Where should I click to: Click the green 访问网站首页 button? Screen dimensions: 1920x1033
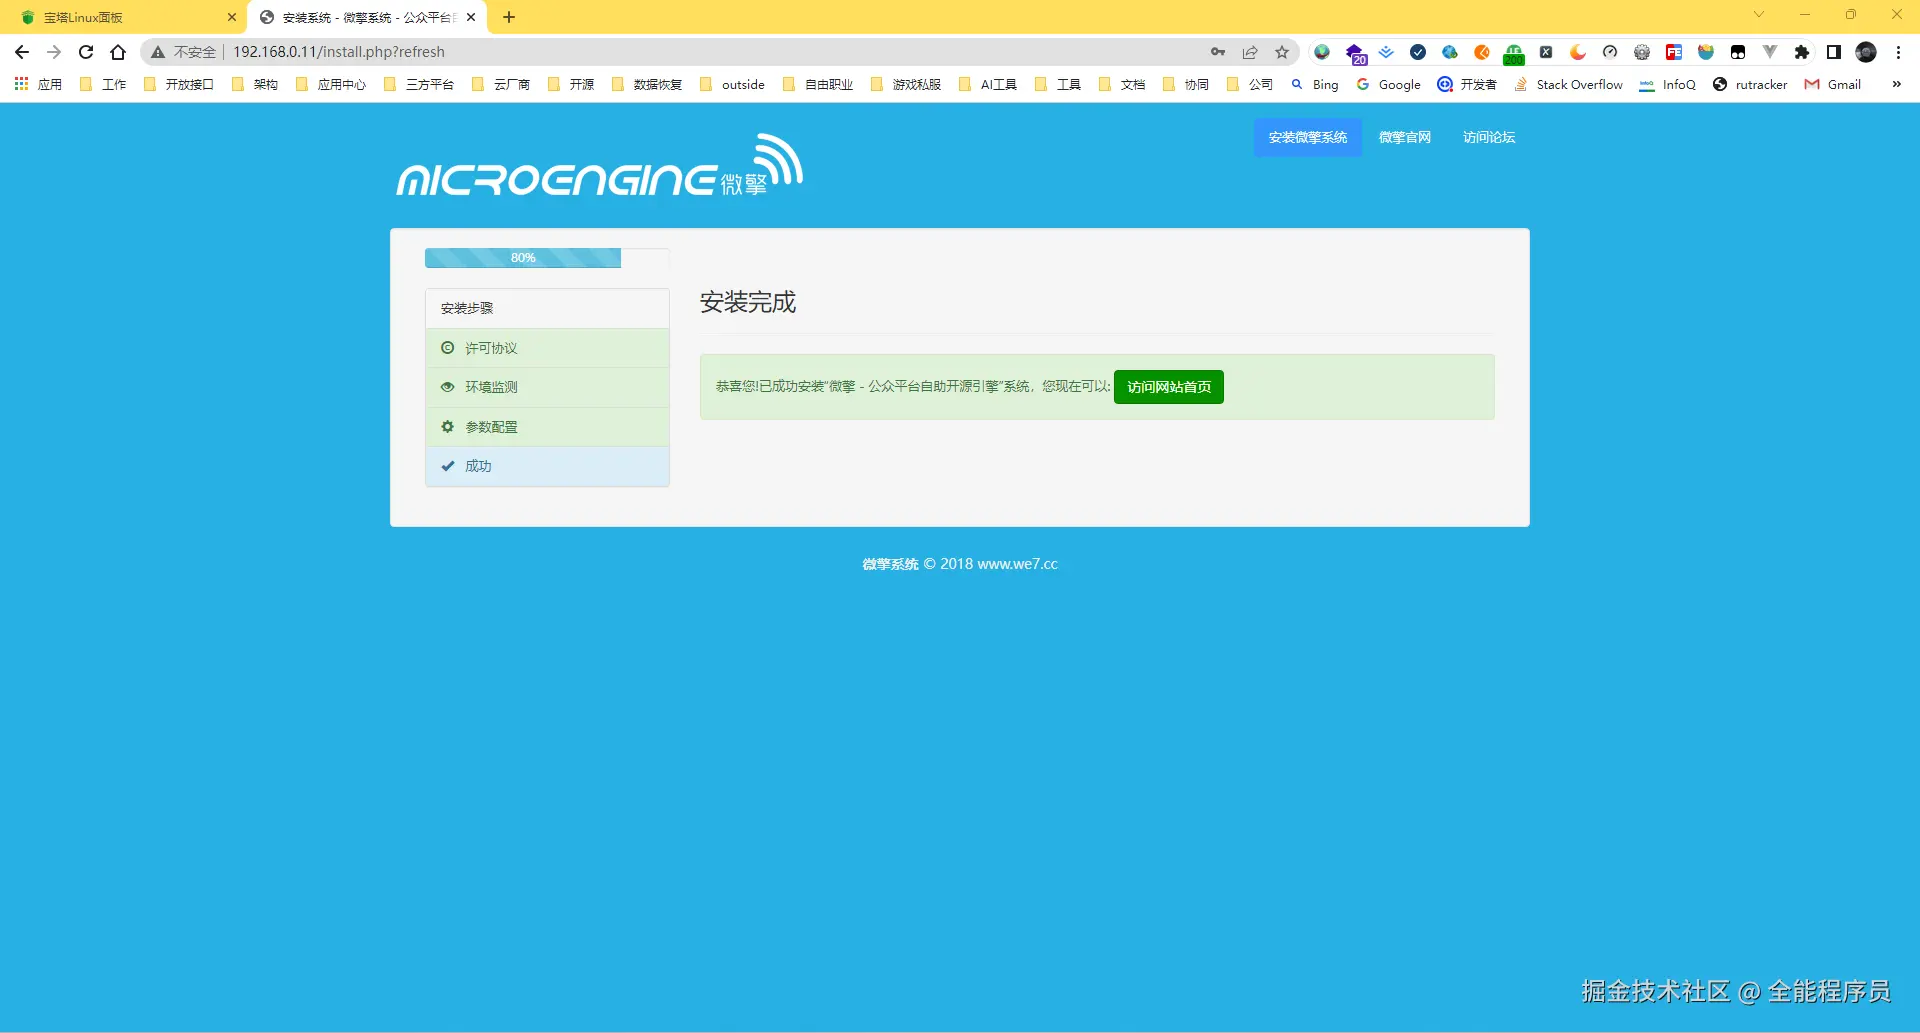pyautogui.click(x=1169, y=387)
